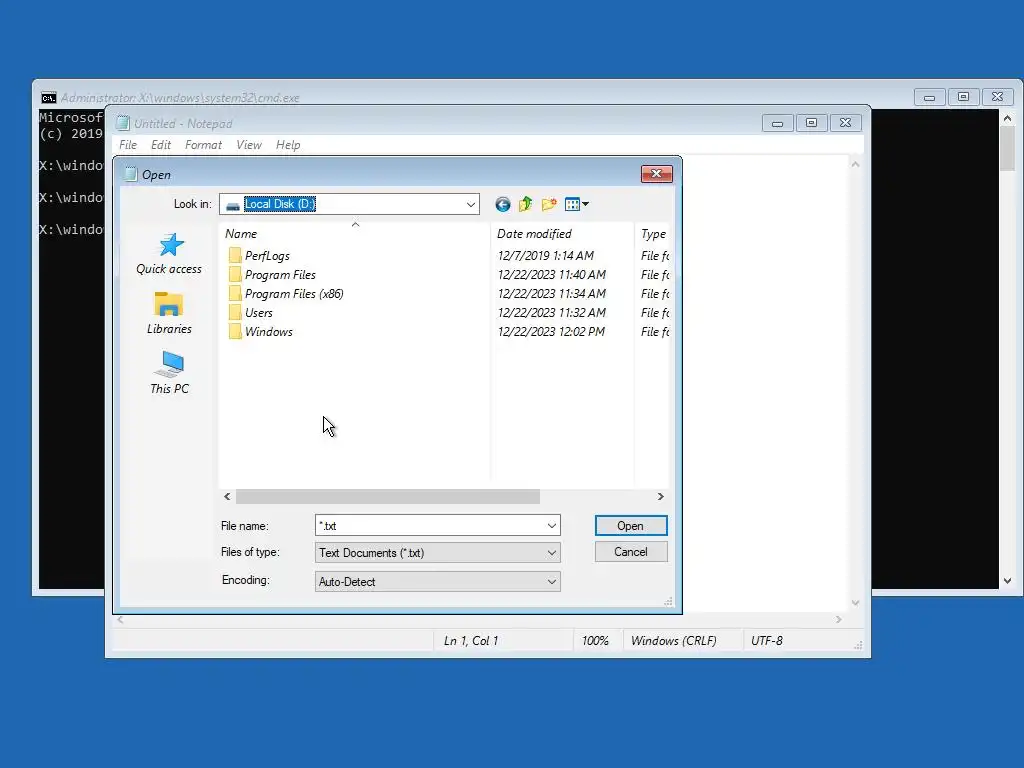Image resolution: width=1024 pixels, height=768 pixels.
Task: Open the View Menu icon dropdown
Action: 577,204
